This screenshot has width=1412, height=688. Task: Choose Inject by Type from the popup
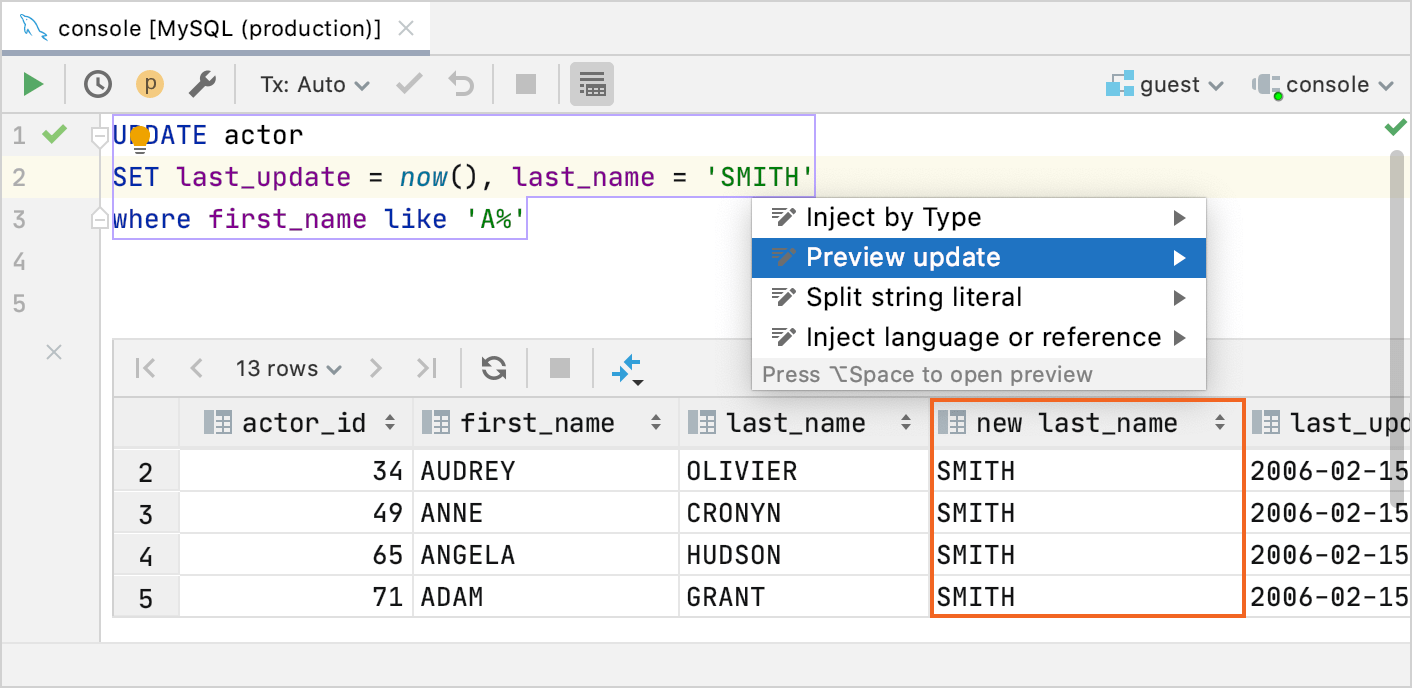tap(979, 218)
